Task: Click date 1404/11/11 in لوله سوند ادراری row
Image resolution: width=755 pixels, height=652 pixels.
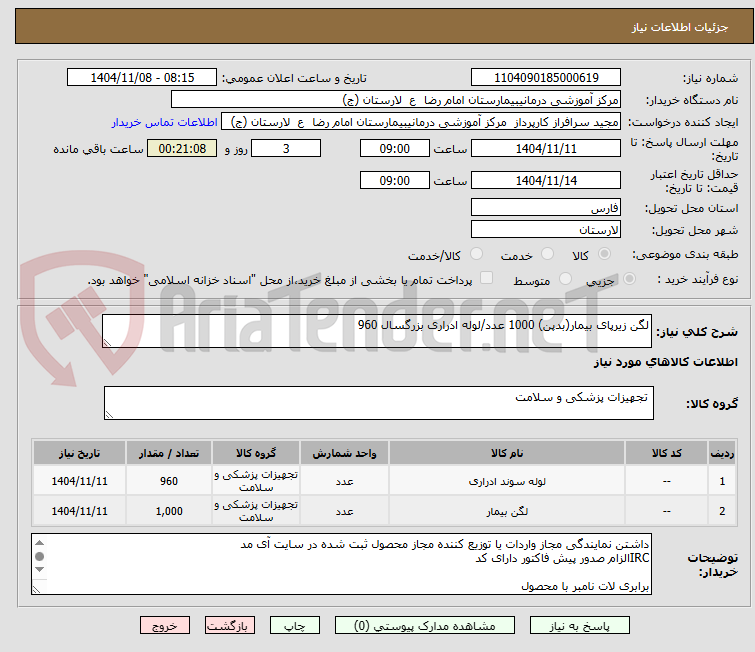Action: click(79, 481)
